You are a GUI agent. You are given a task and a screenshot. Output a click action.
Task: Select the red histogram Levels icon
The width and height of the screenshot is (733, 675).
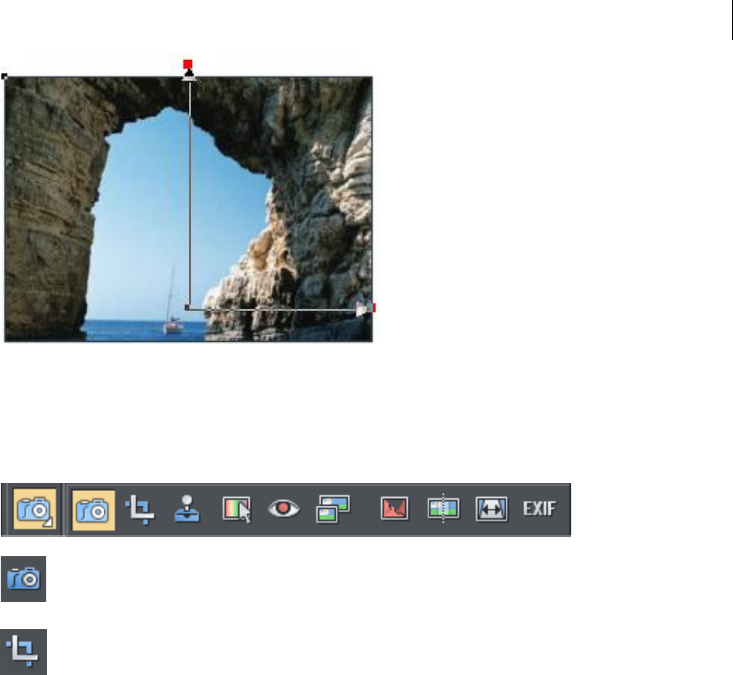tap(395, 509)
